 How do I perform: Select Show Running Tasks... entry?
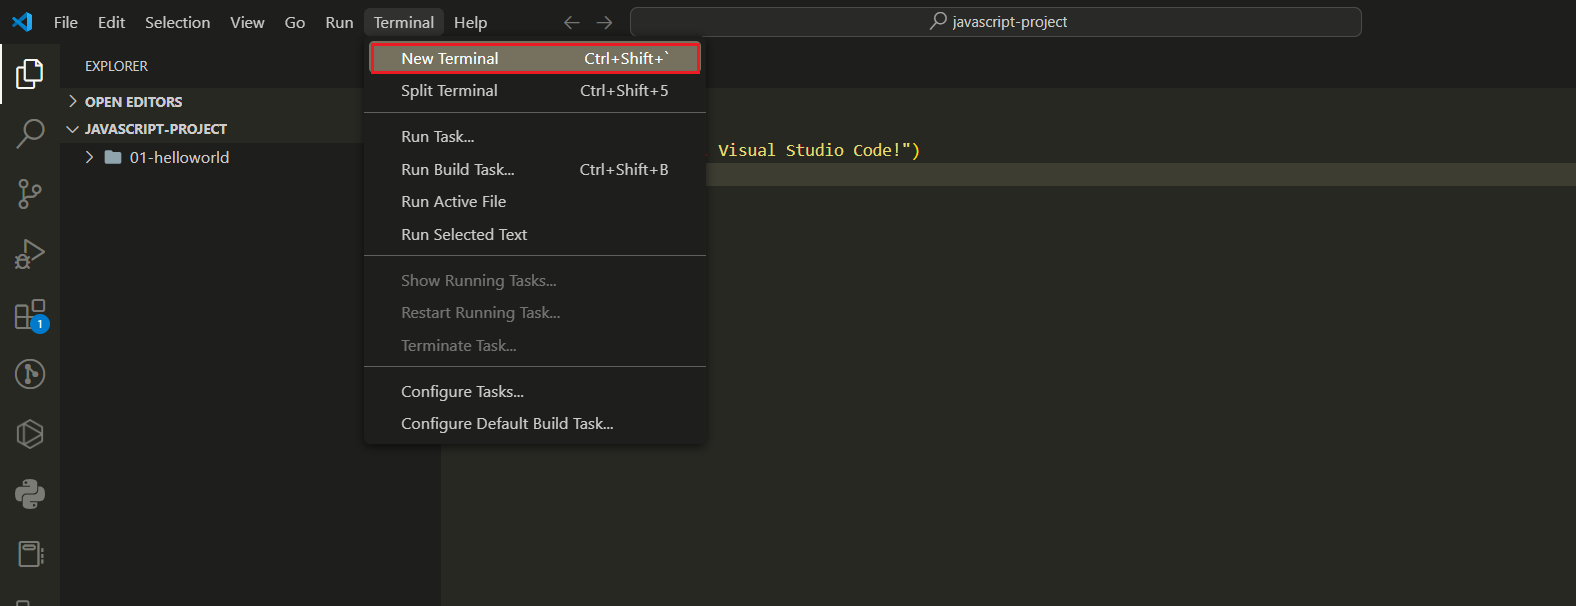535,280
